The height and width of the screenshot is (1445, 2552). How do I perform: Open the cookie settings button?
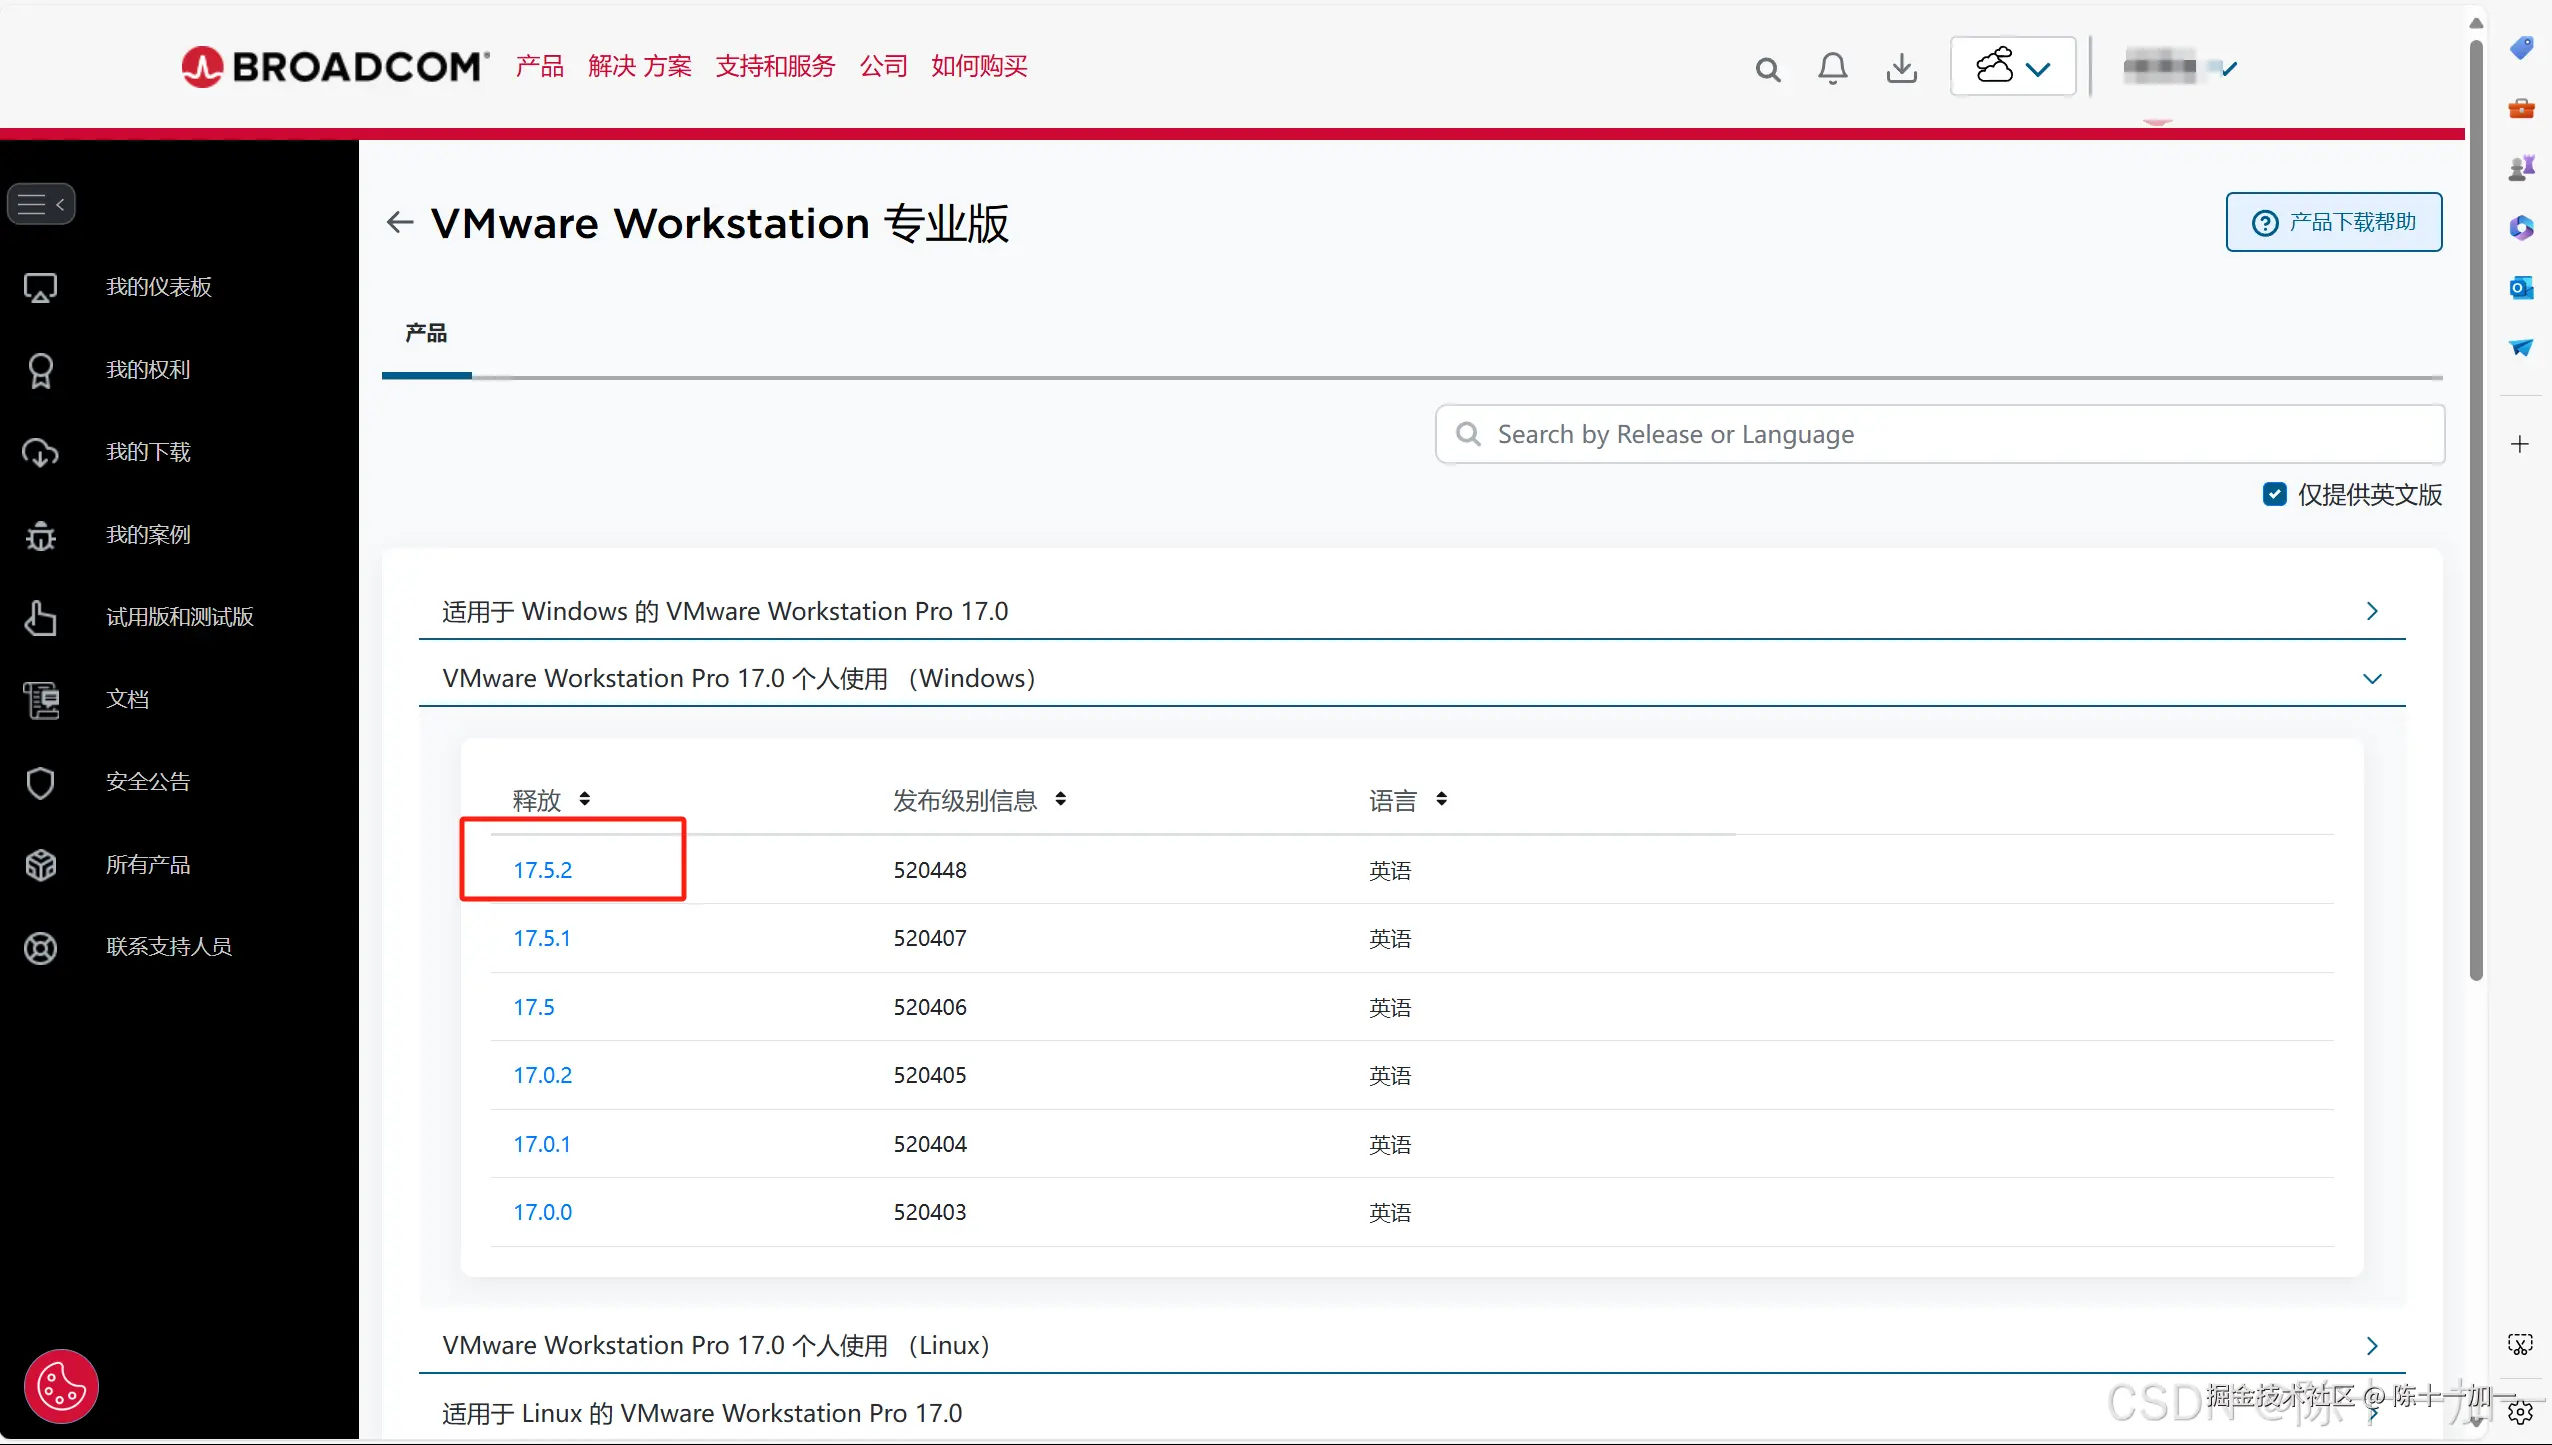click(61, 1386)
